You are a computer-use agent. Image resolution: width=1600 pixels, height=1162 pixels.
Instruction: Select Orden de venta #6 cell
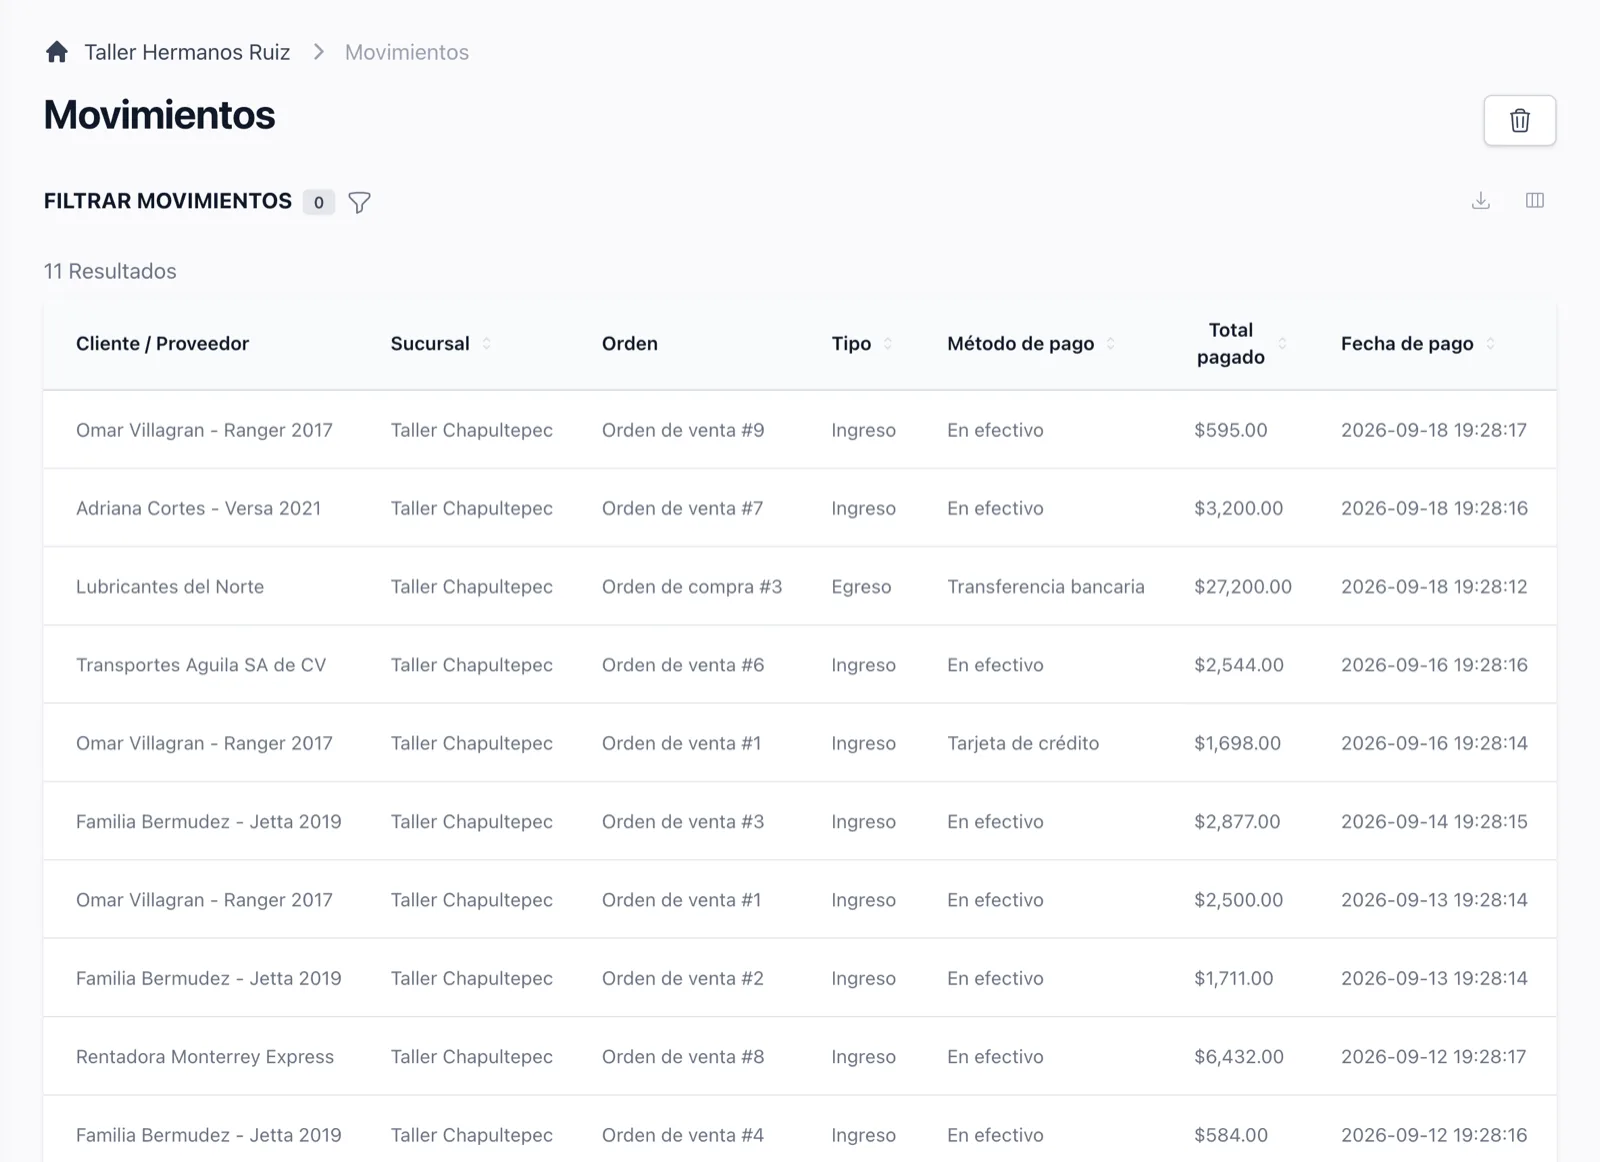(683, 665)
